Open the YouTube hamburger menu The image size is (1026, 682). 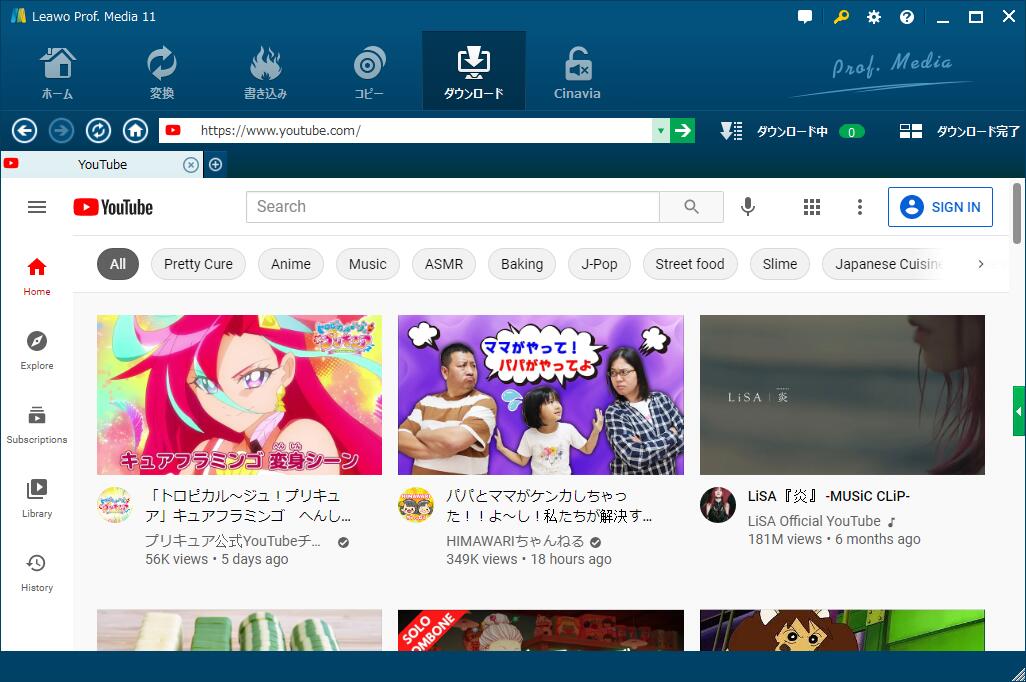[x=37, y=207]
